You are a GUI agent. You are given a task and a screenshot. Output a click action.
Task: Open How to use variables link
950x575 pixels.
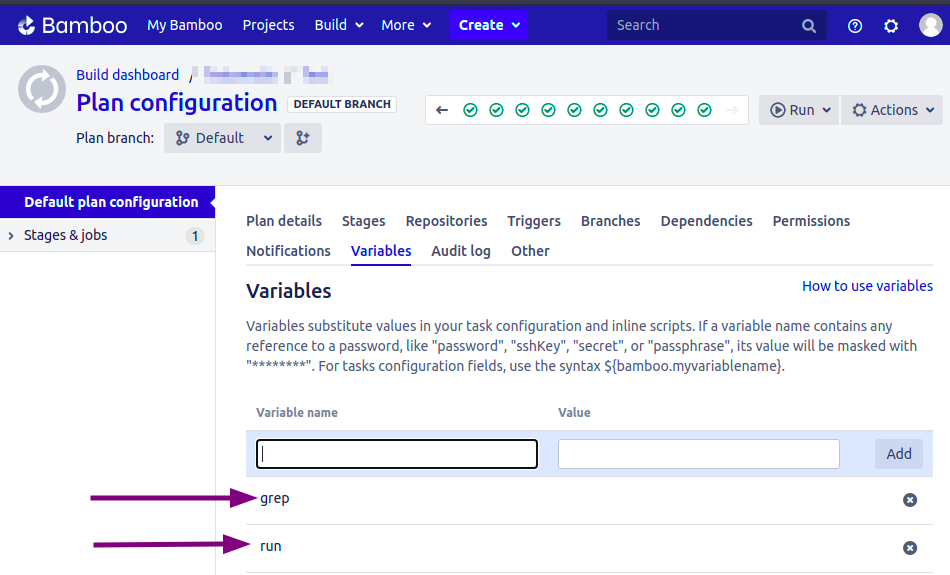tap(867, 286)
